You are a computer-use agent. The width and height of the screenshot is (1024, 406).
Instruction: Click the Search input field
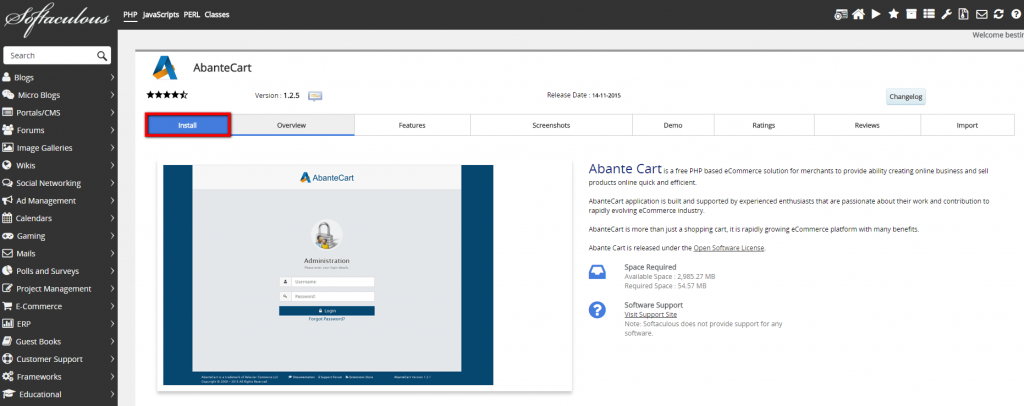[x=50, y=55]
